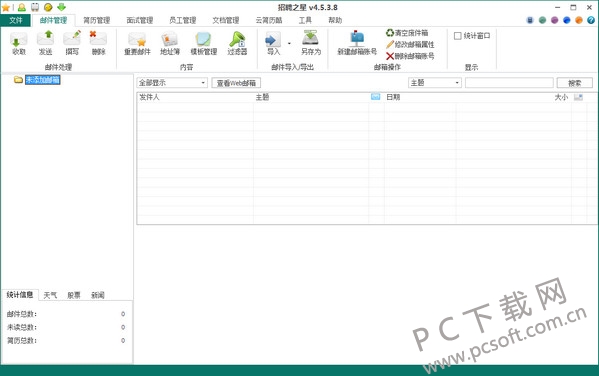
Task: Click 删除邮箱账号 delete mailbox account
Action: click(x=410, y=56)
